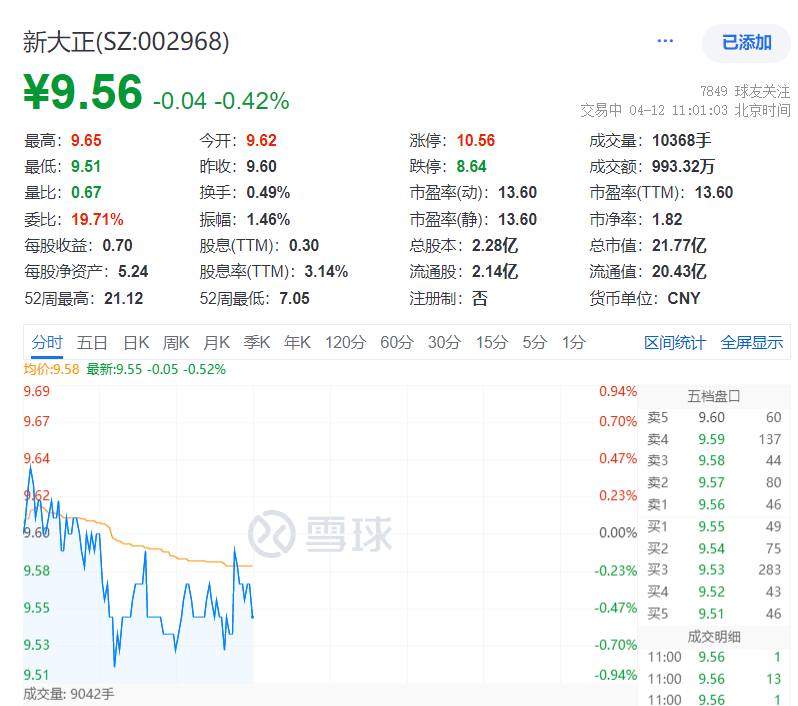
Task: Open 区间统计 range statistics link
Action: pyautogui.click(x=675, y=343)
